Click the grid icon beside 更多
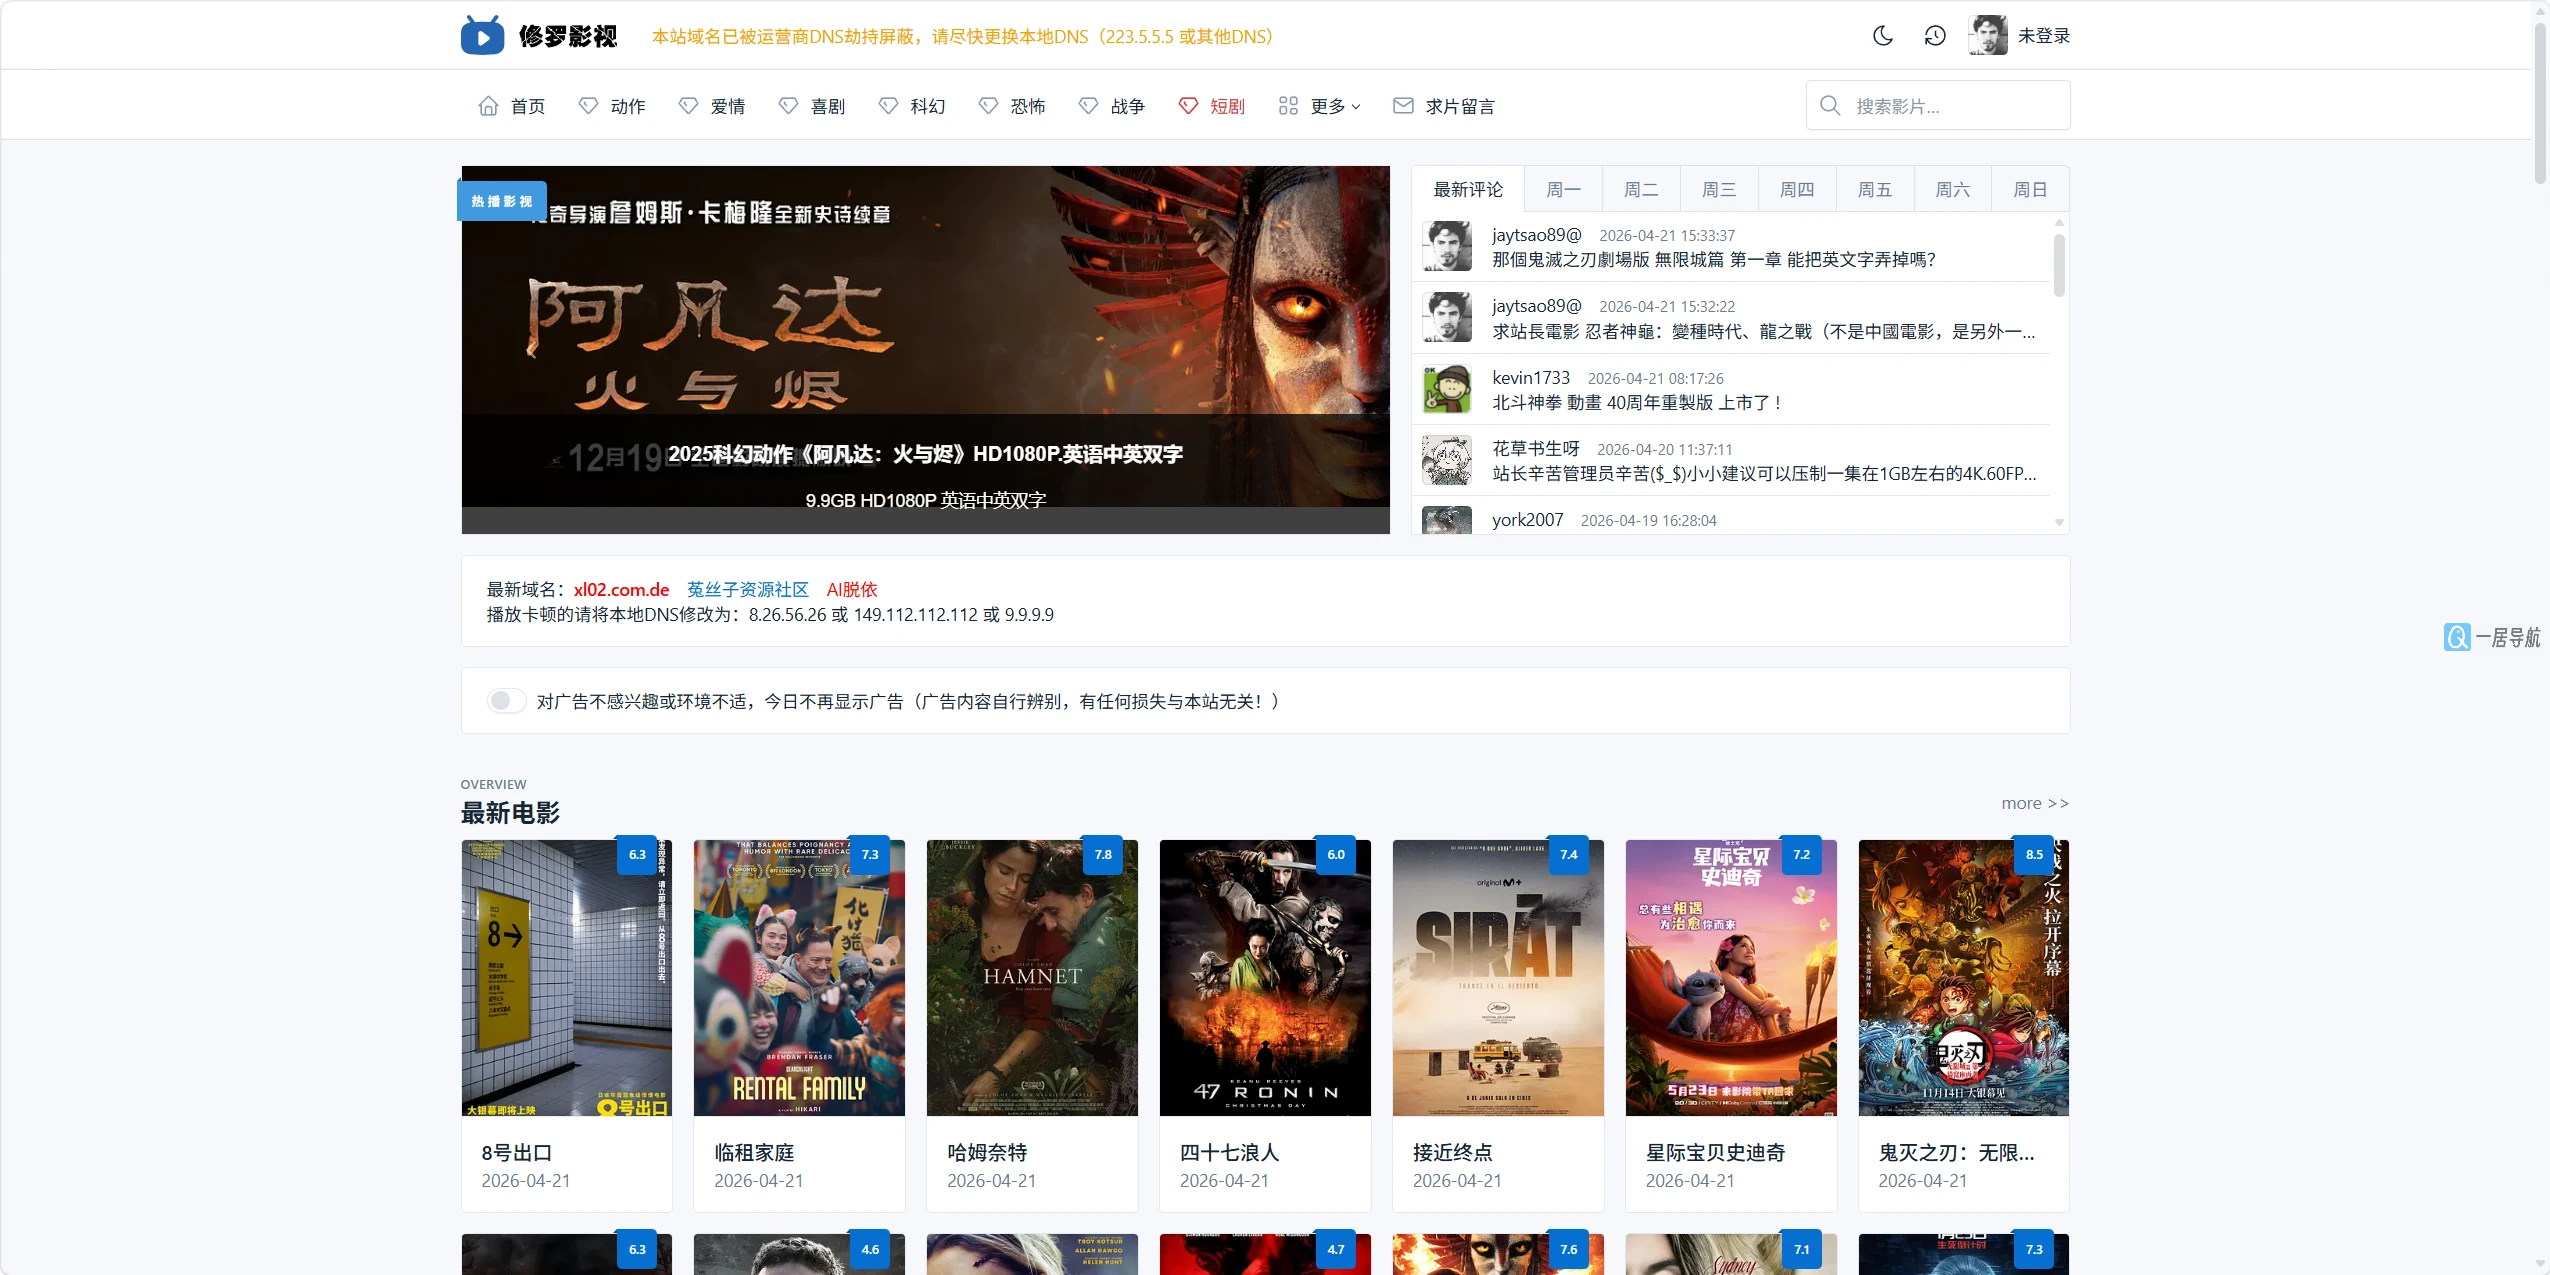This screenshot has width=2550, height=1275. click(x=1286, y=105)
